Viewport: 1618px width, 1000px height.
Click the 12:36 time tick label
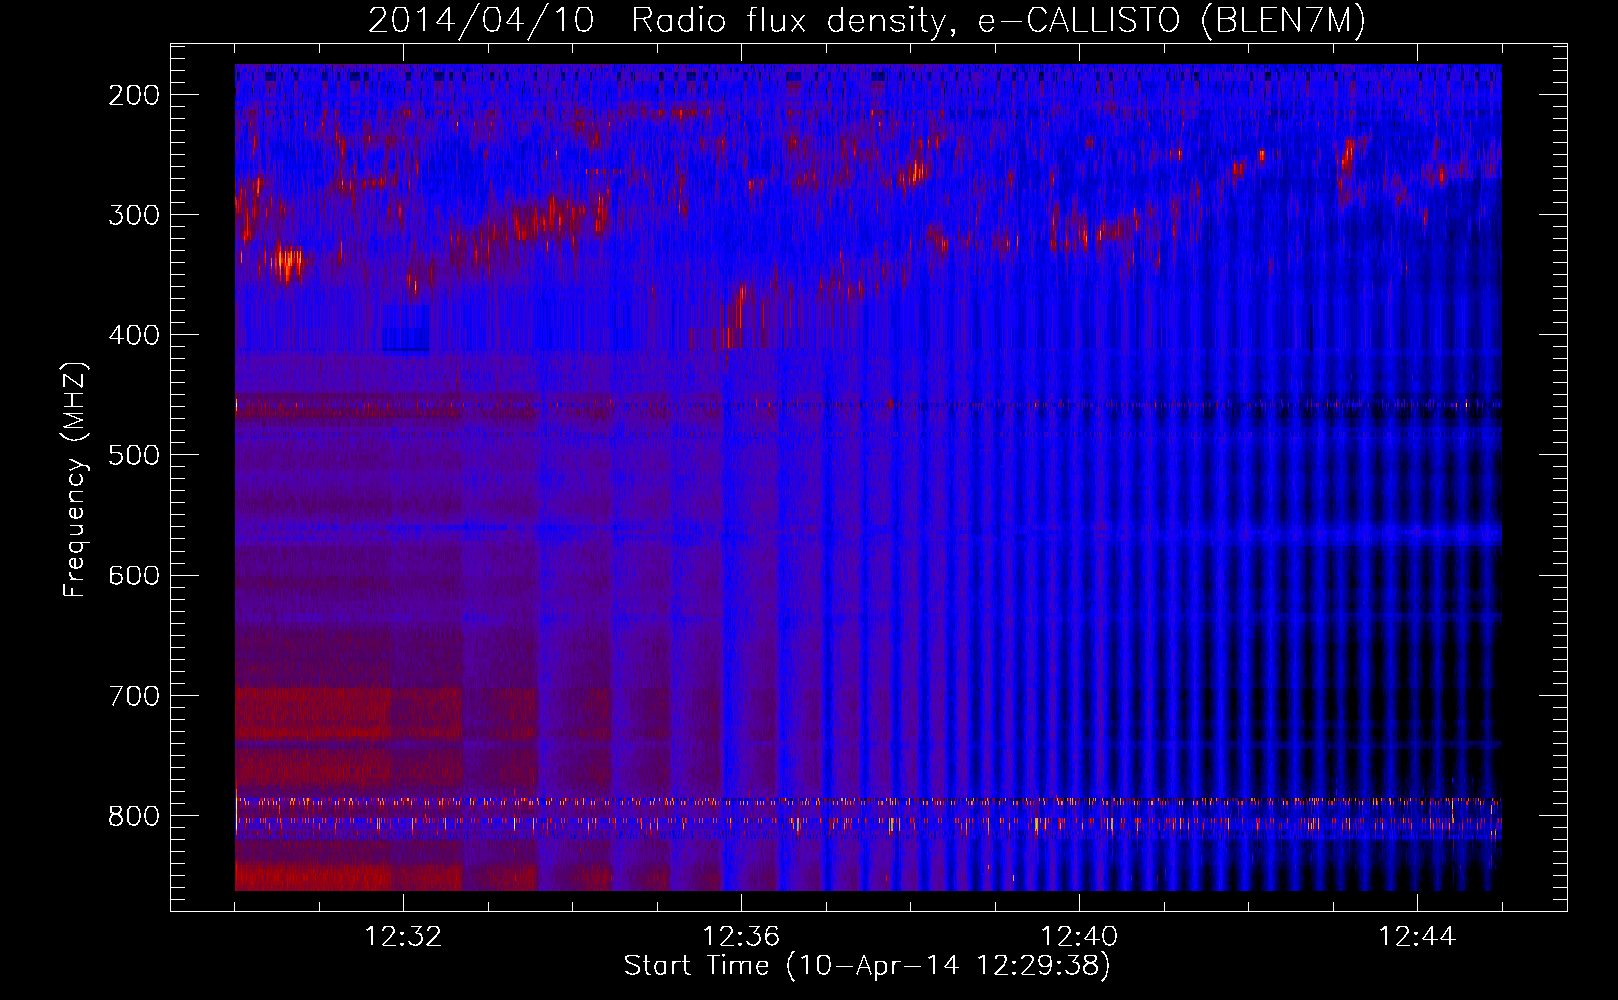[741, 937]
